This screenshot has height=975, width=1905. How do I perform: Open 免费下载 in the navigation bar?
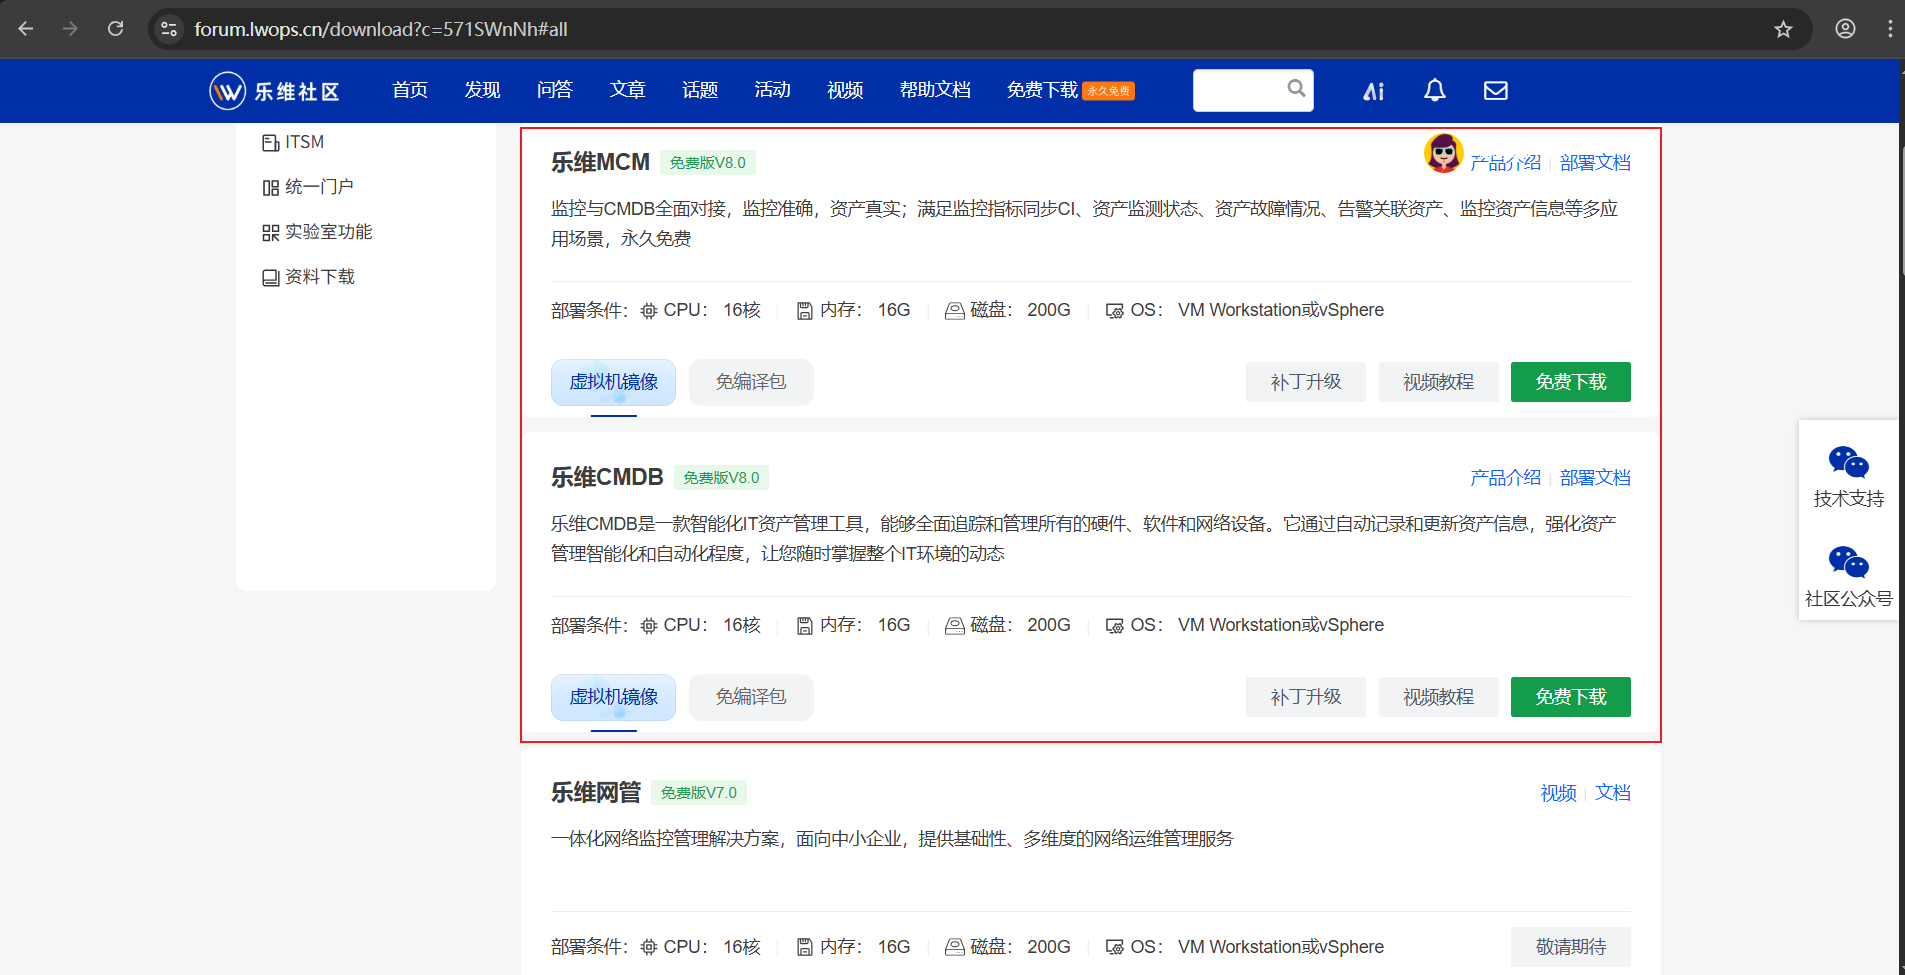pyautogui.click(x=1042, y=90)
